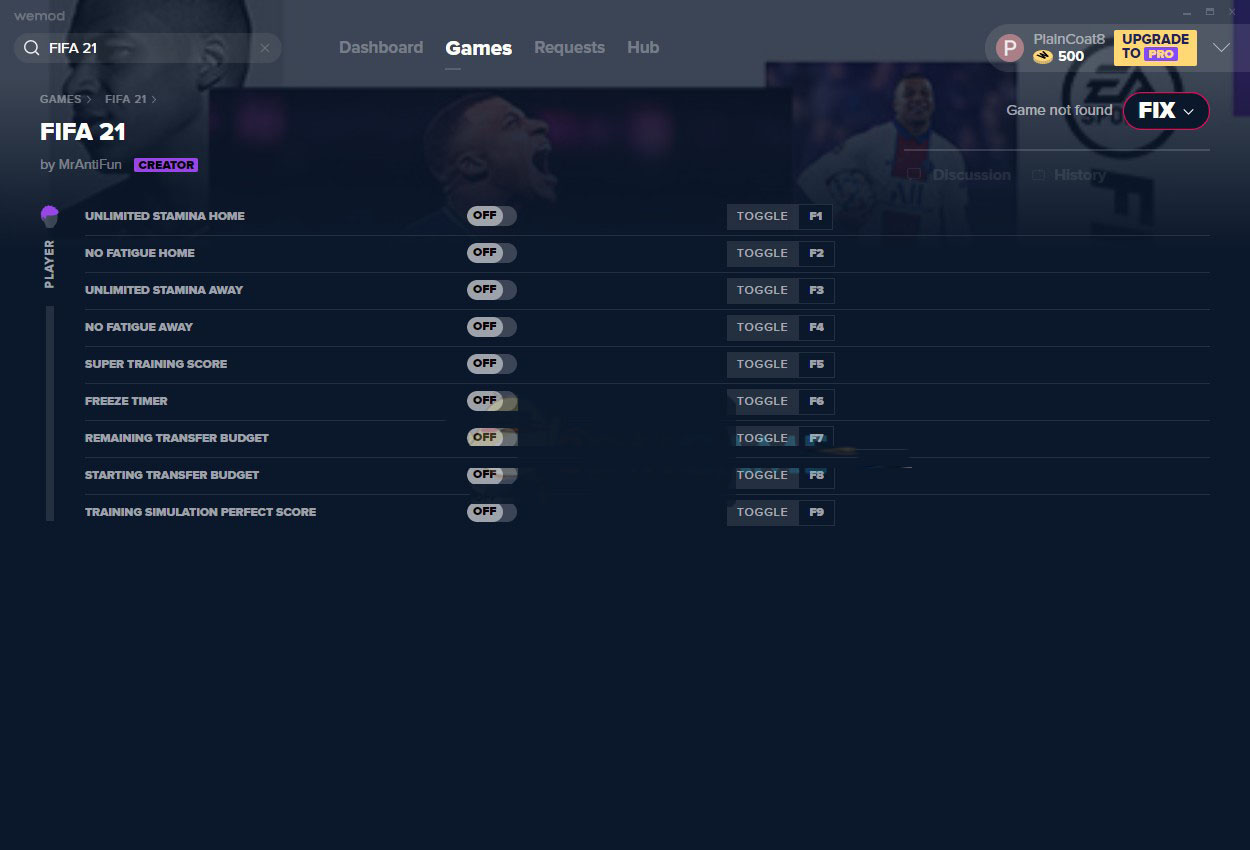Screen dimensions: 1250x850
Task: Change the F4 hotkey binding
Action: [x=816, y=327]
